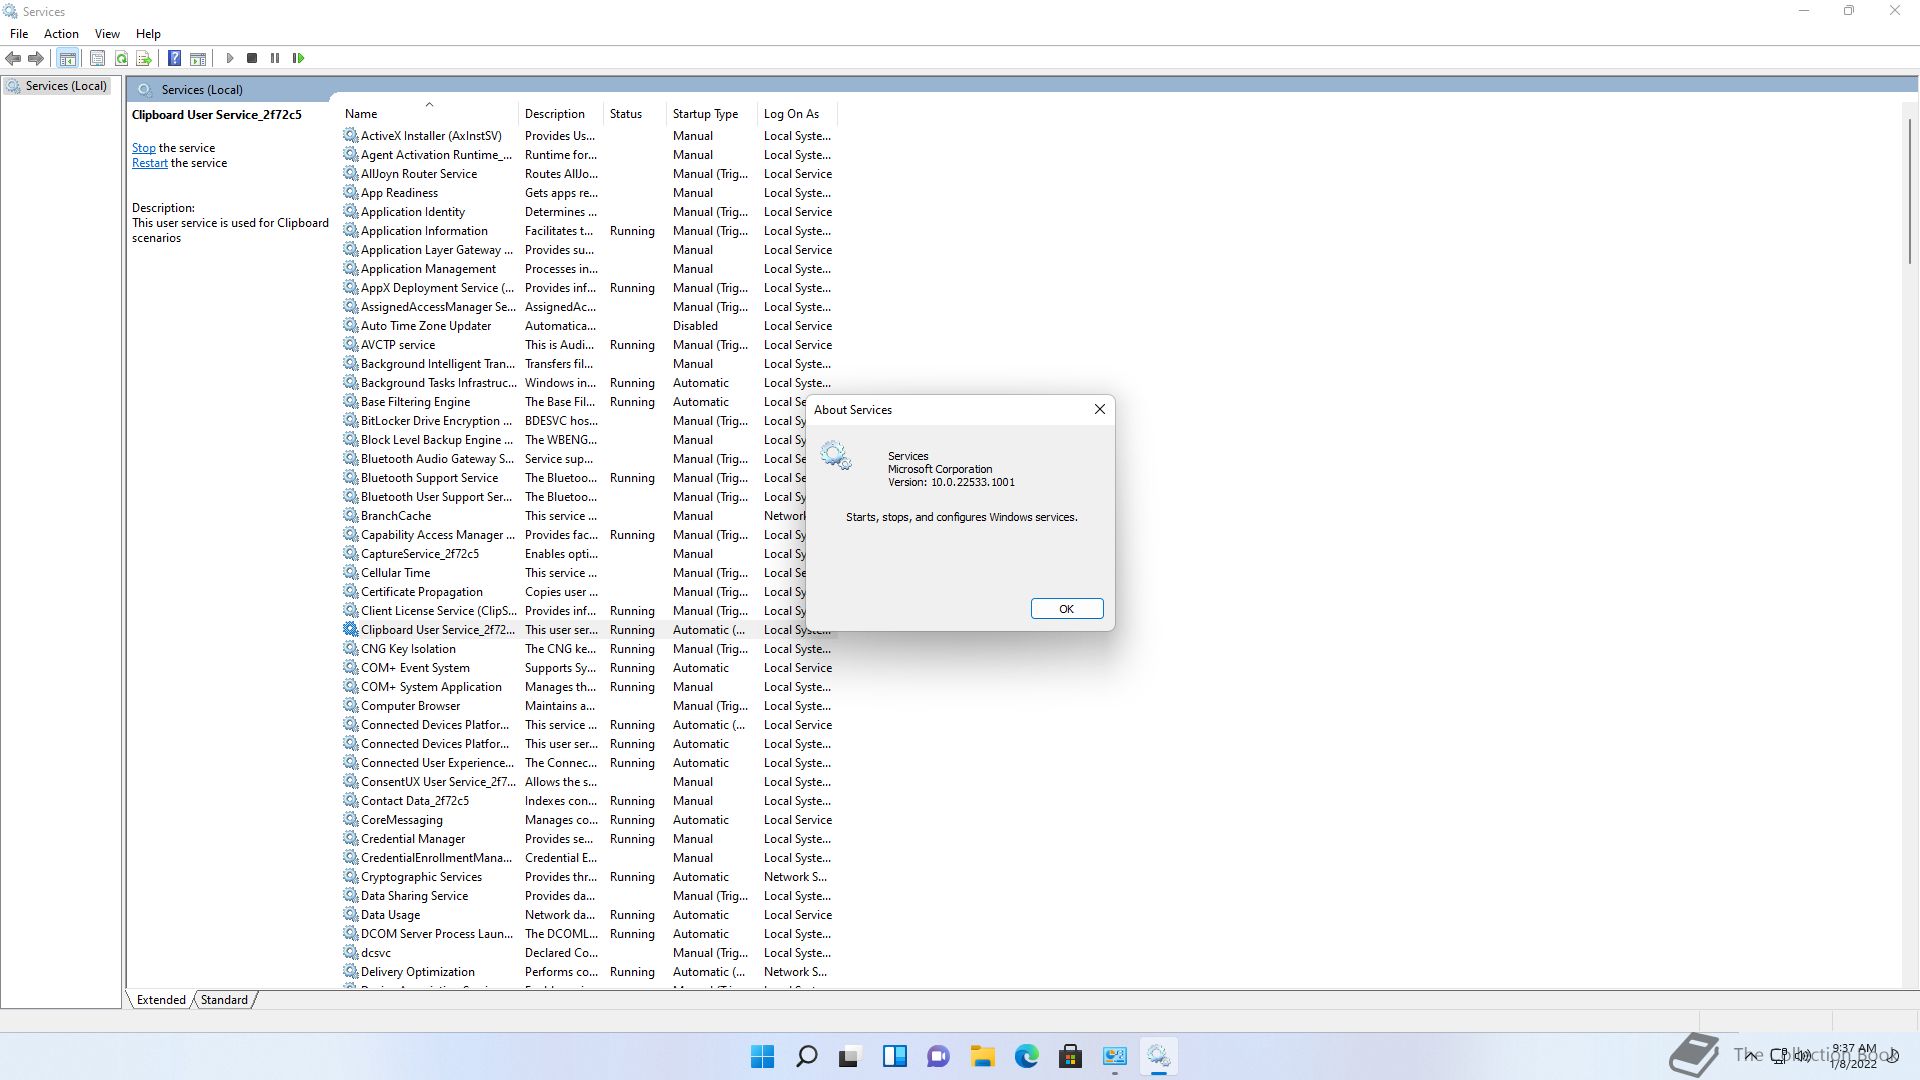Sort by the Log On As column header

(797, 114)
